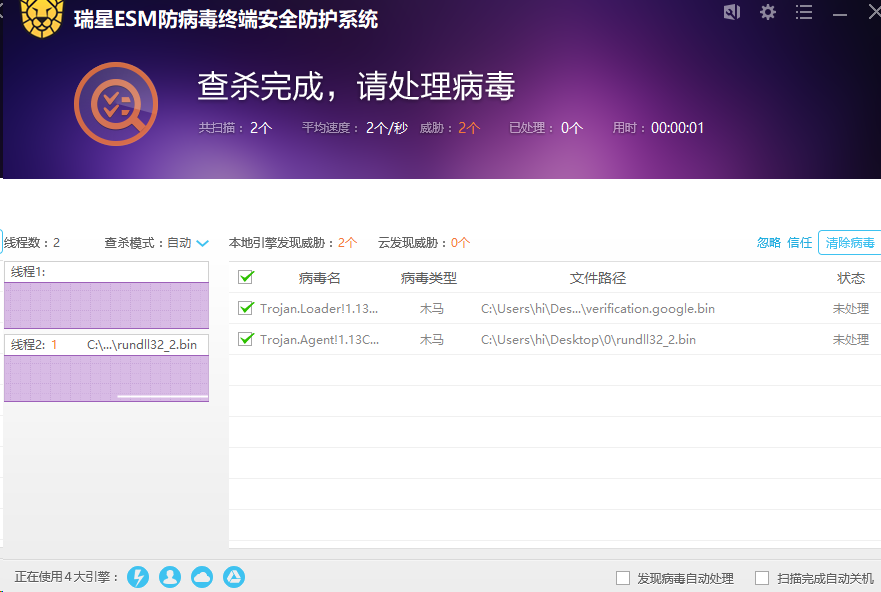The height and width of the screenshot is (592, 881).
Task: Uncheck the Trojan.Agent virus row checkbox
Action: coord(246,339)
